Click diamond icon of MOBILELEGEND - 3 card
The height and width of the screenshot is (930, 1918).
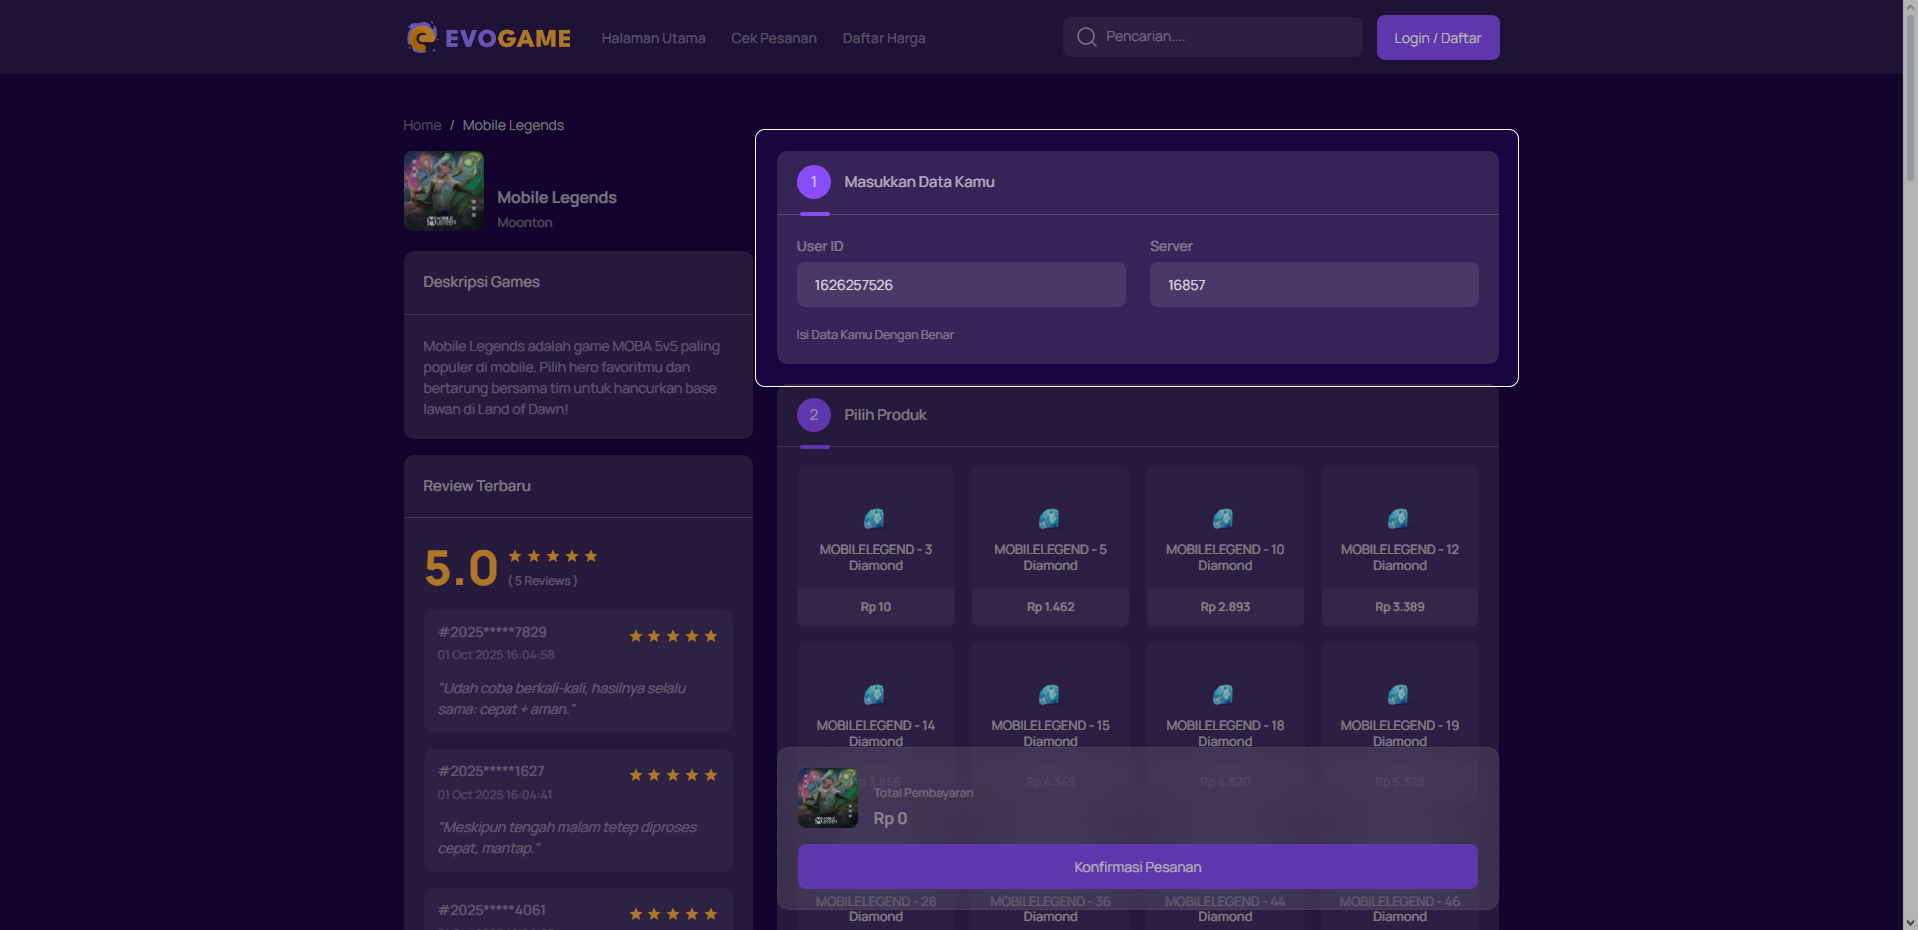pos(875,518)
